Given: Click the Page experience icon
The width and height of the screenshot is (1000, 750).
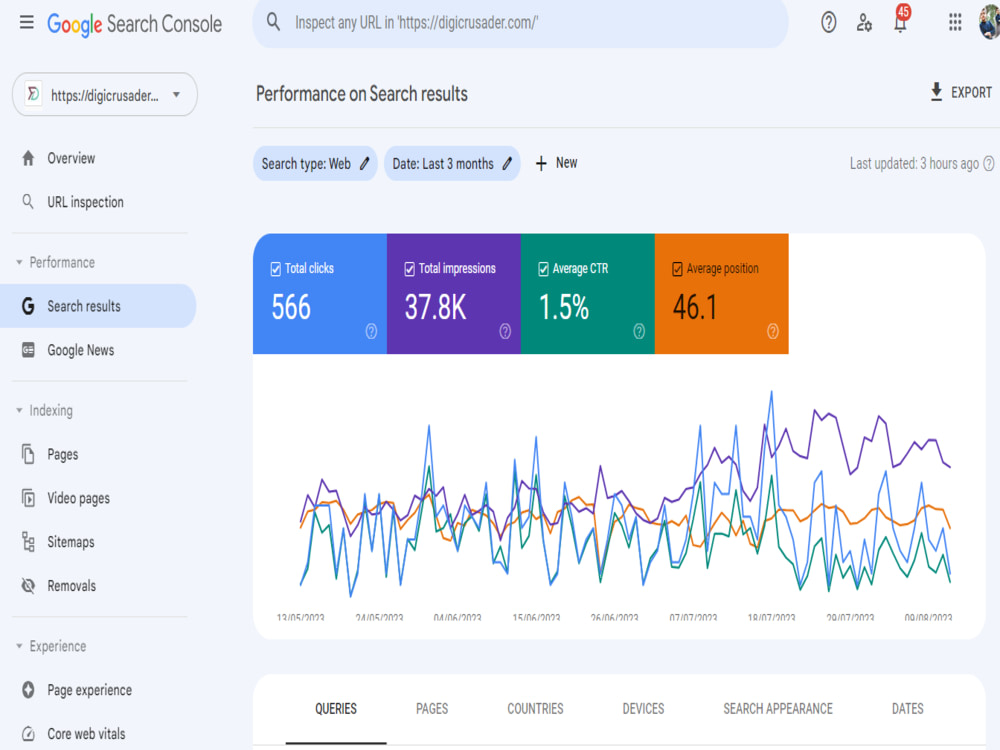Looking at the screenshot, I should tap(28, 689).
